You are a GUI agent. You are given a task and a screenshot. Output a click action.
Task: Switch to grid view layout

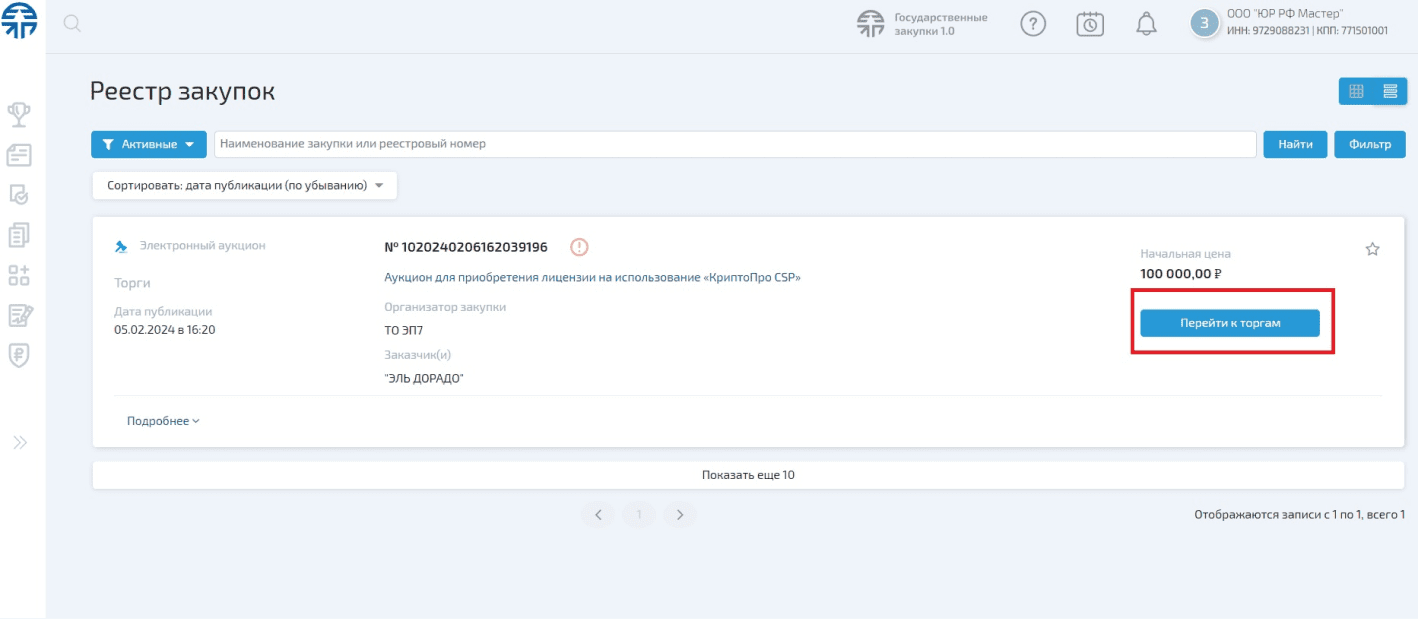(1356, 91)
